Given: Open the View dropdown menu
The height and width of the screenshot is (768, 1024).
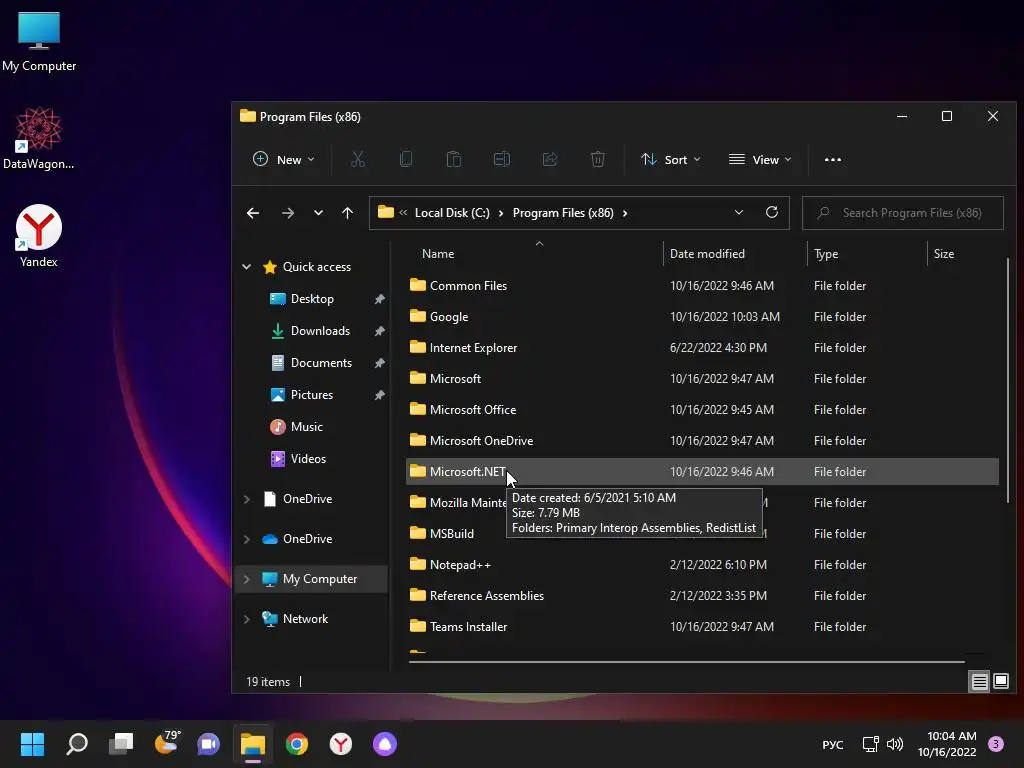Looking at the screenshot, I should (760, 159).
